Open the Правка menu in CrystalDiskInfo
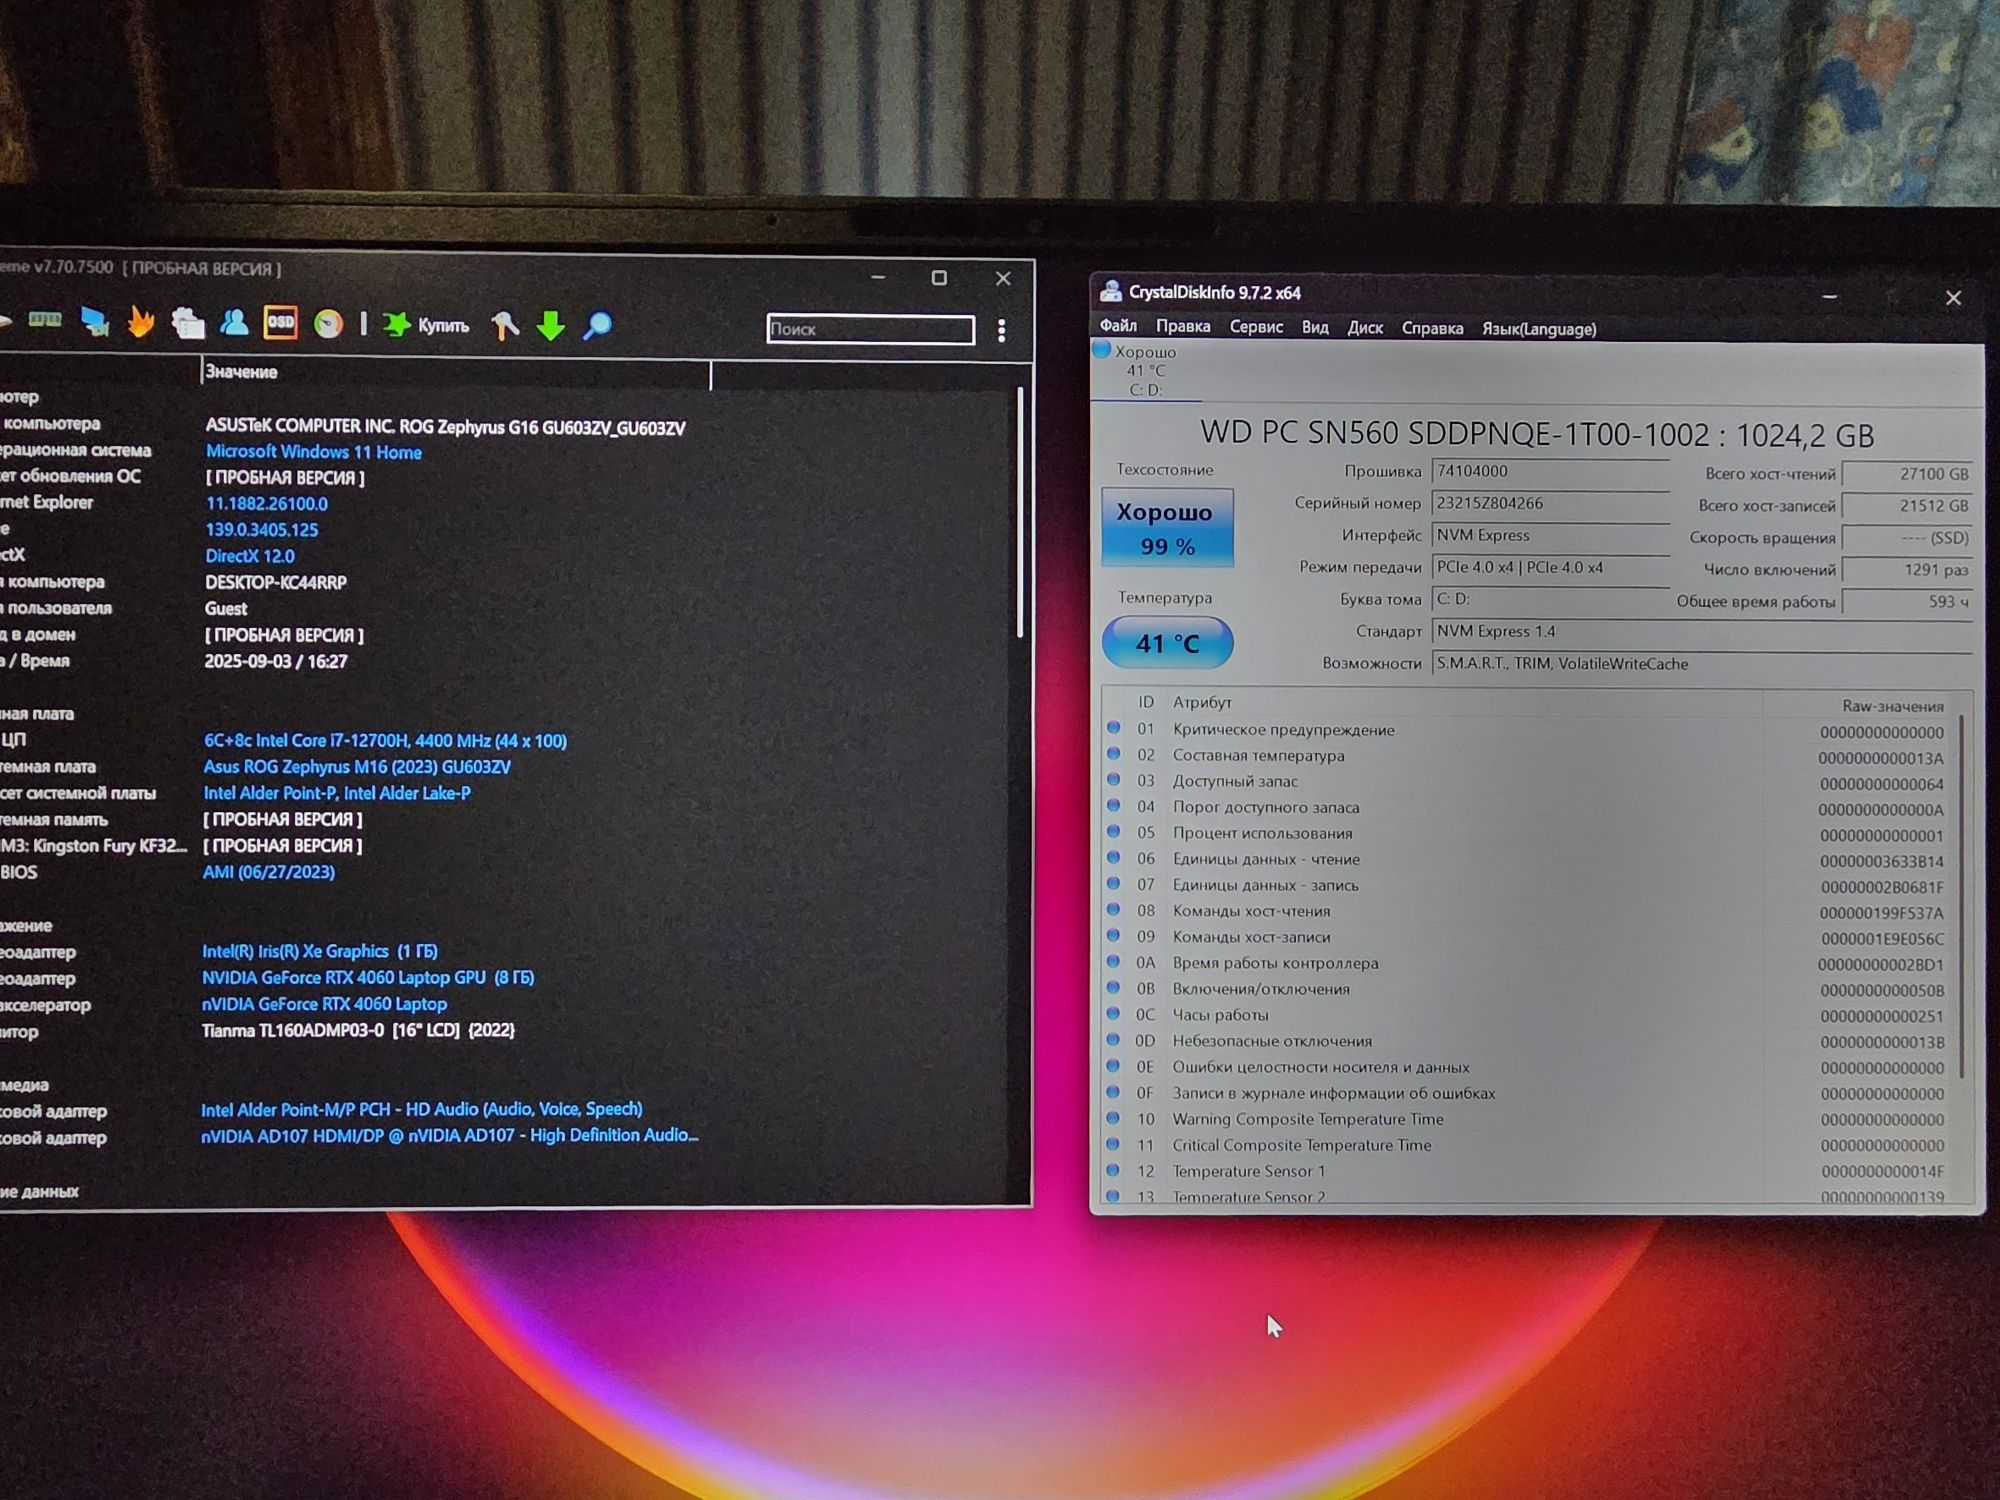2000x1500 pixels. (x=1183, y=327)
